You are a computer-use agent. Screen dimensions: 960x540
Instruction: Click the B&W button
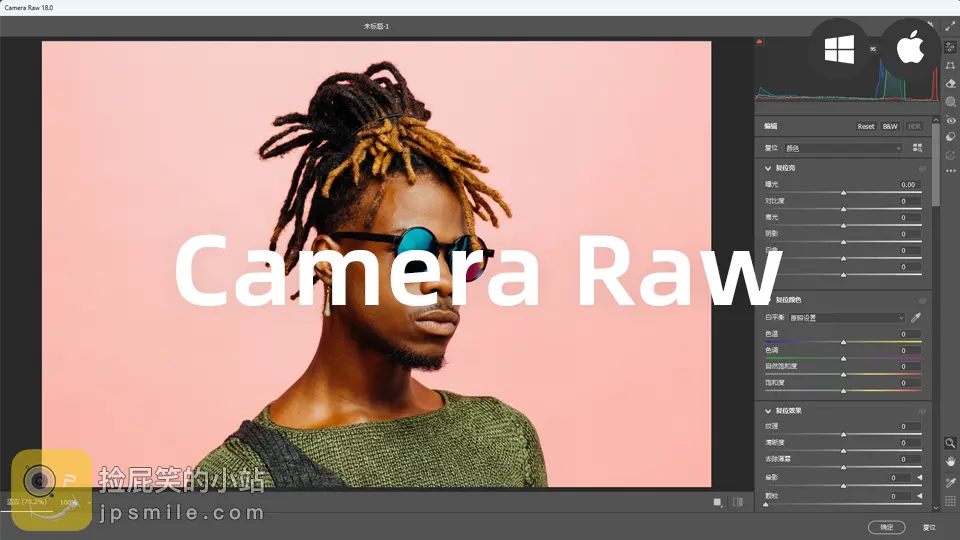click(889, 127)
